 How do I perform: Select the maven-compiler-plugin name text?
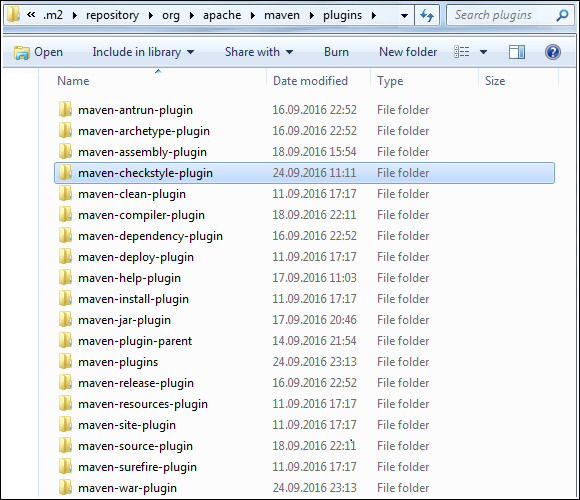coord(141,215)
